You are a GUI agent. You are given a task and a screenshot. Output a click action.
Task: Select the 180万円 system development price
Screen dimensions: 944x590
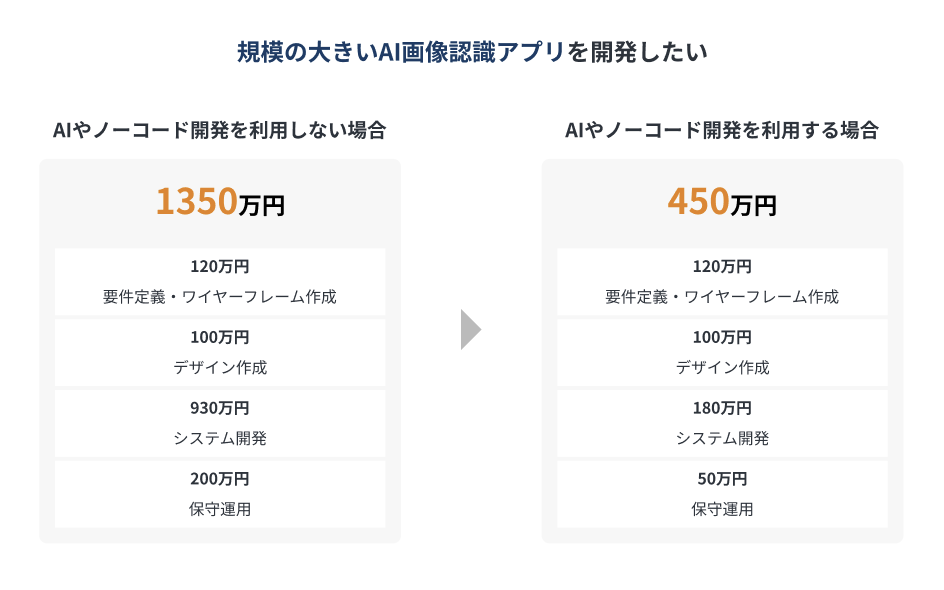(722, 408)
